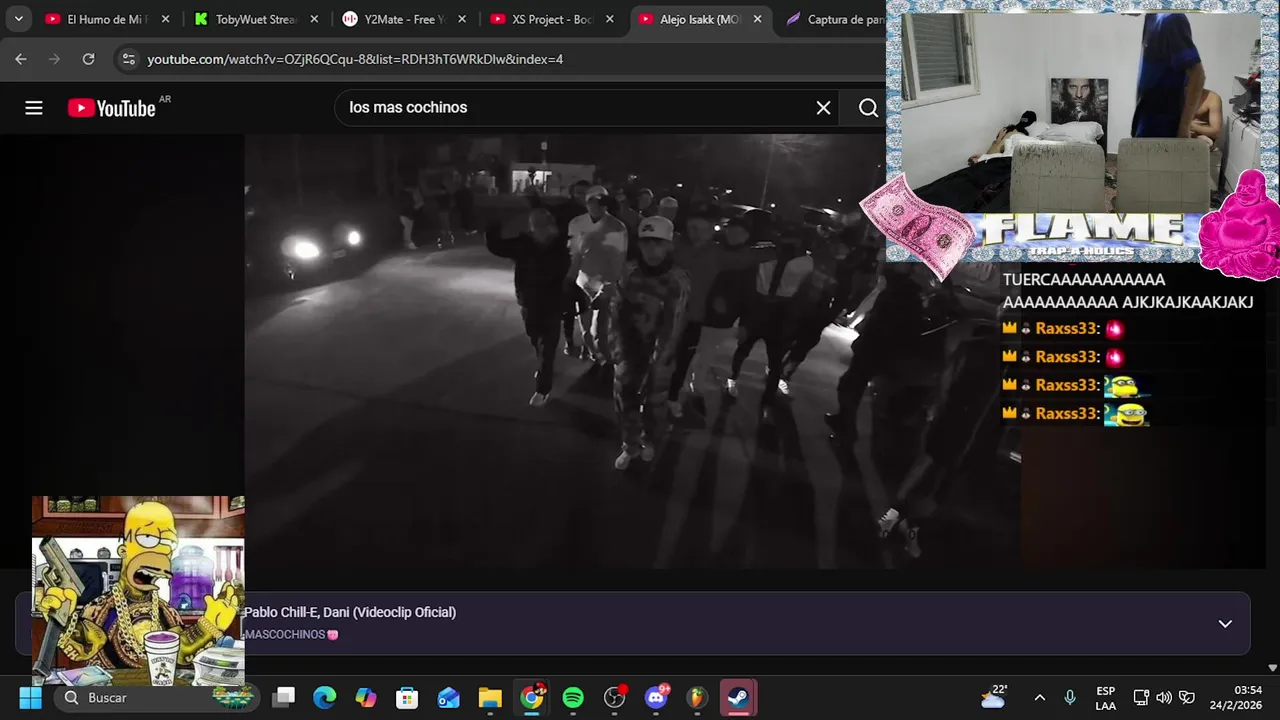Switch to the XS Project tab
Image resolution: width=1280 pixels, height=720 pixels.
click(541, 19)
